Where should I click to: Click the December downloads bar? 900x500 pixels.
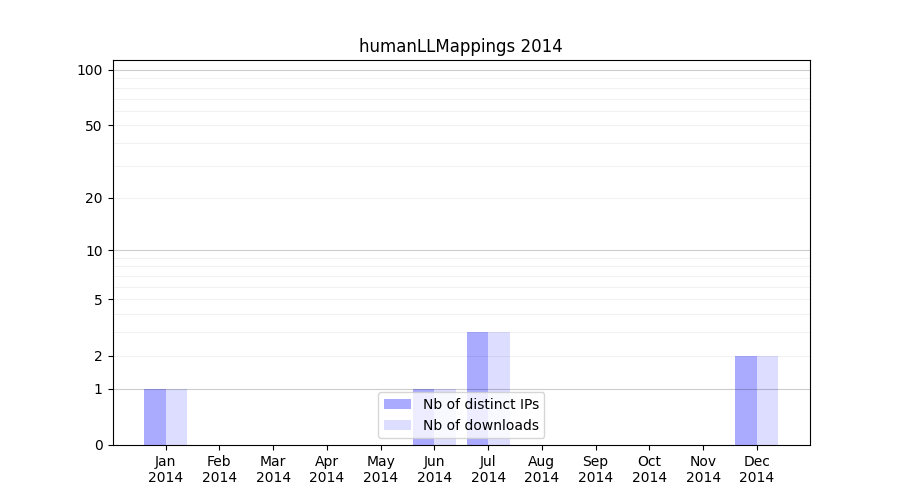(x=767, y=400)
